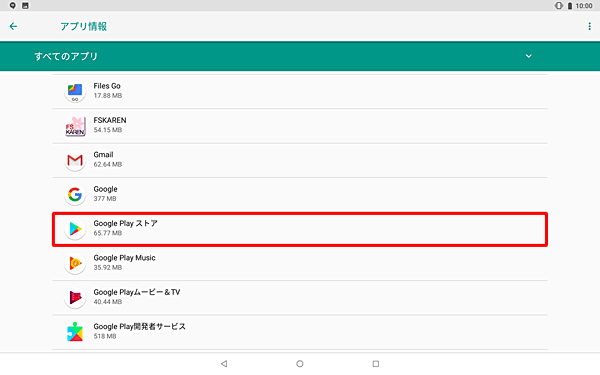
Task: Click the 17.88 MB size text
Action: coord(108,96)
